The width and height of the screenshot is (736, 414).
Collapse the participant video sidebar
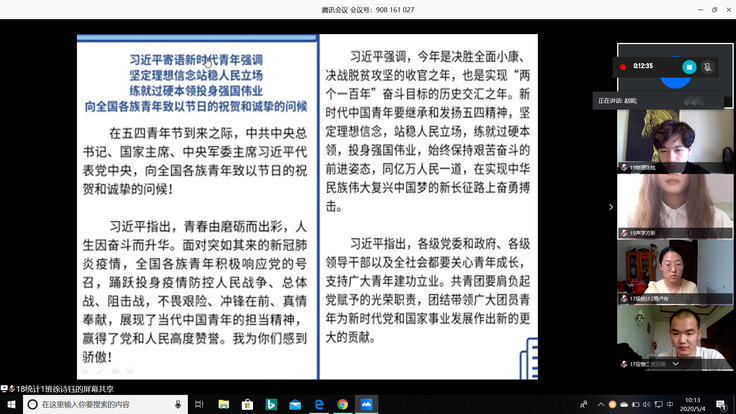(x=611, y=207)
